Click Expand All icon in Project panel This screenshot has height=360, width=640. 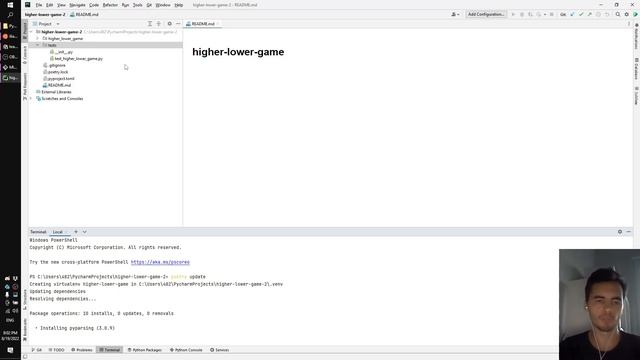150,24
